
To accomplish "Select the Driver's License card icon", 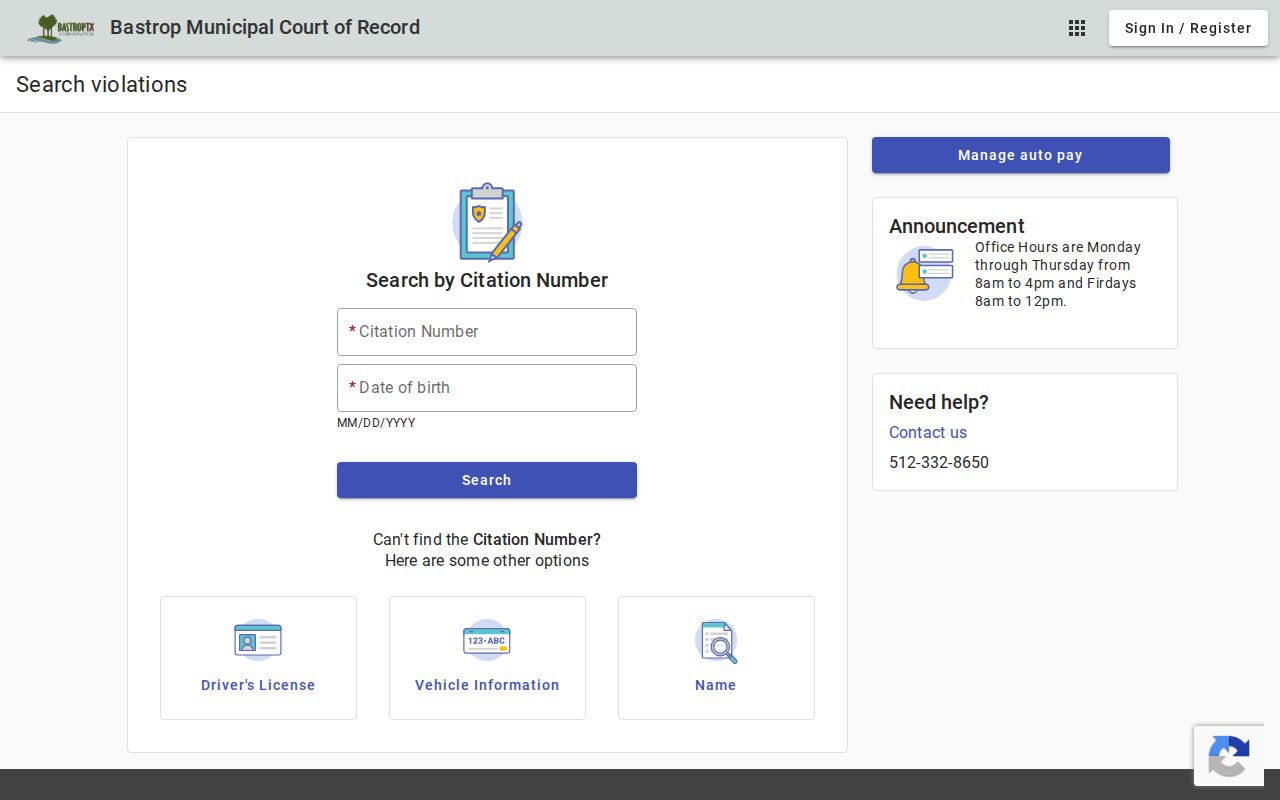I will click(258, 640).
